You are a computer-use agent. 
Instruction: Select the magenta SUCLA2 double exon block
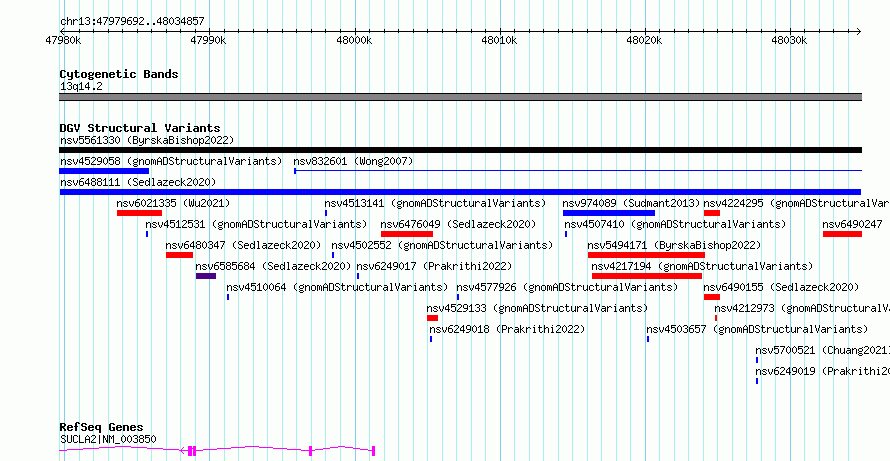[x=192, y=451]
